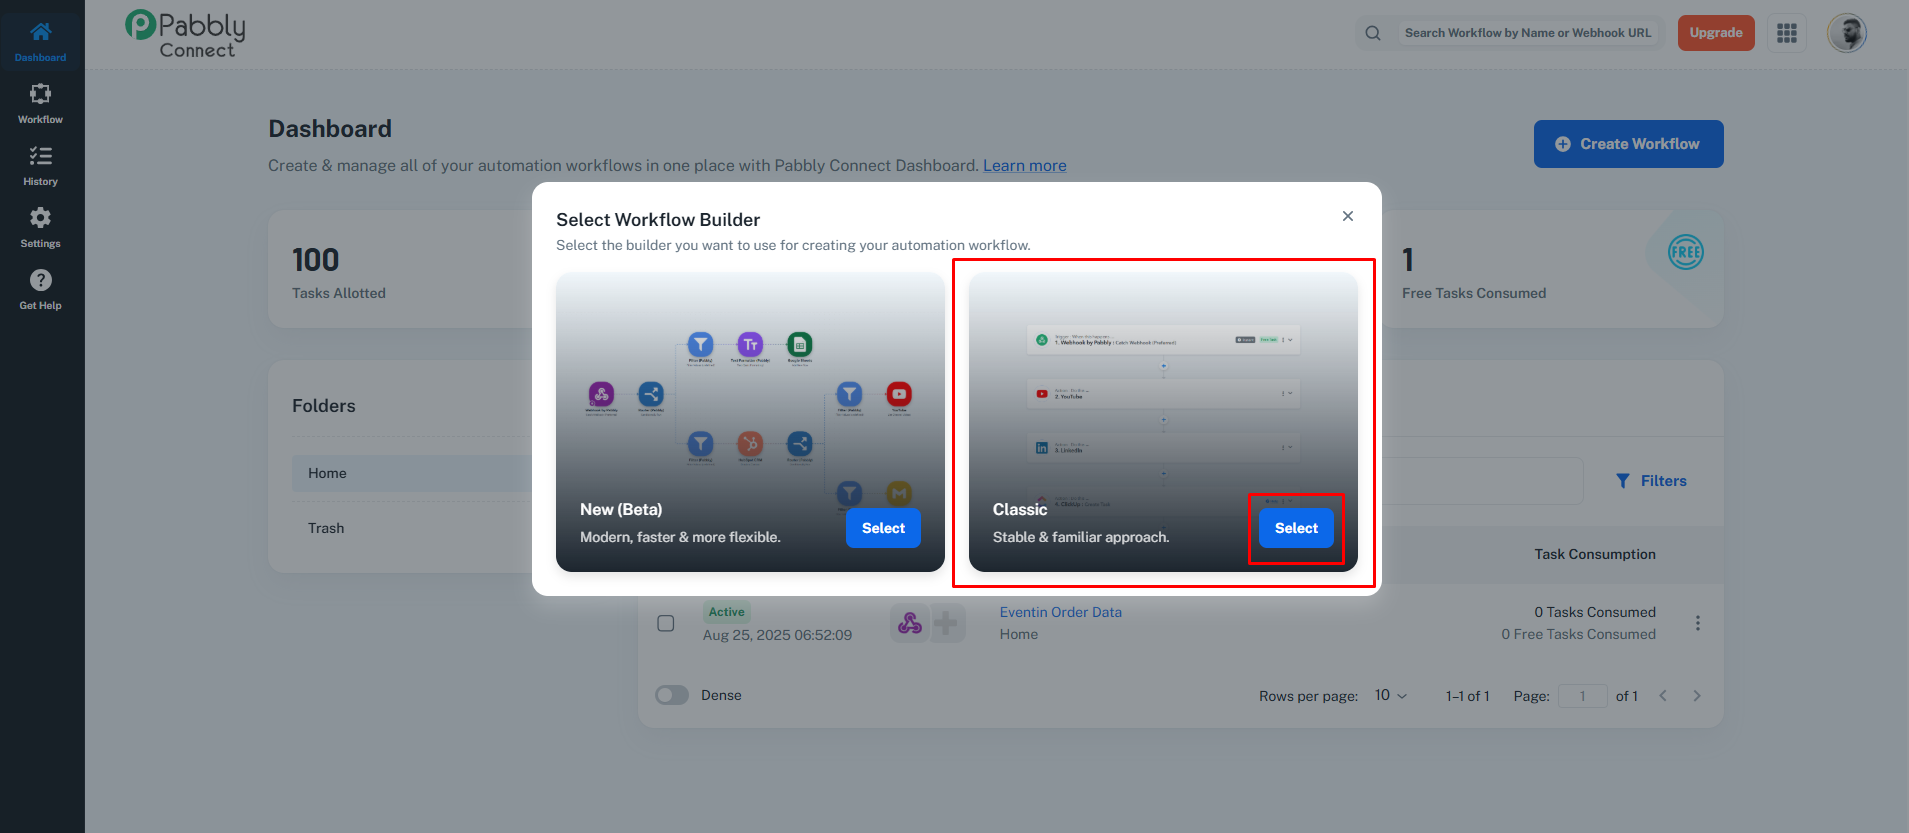Screen dimensions: 1909x833
Task: Click the Dashboard page heading
Action: point(330,129)
